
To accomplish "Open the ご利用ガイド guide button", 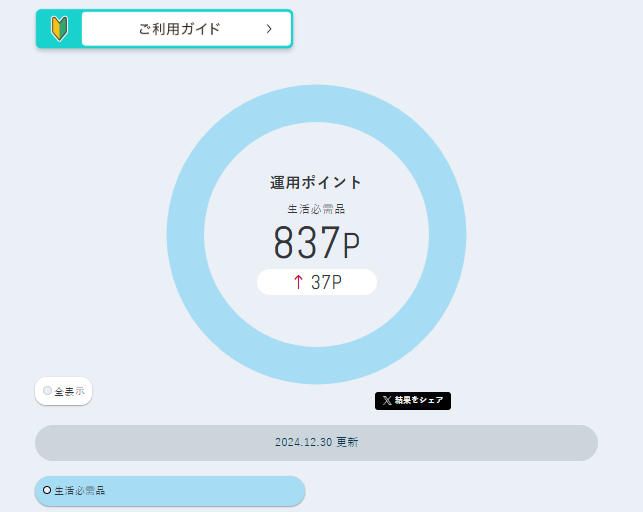I will [180, 29].
